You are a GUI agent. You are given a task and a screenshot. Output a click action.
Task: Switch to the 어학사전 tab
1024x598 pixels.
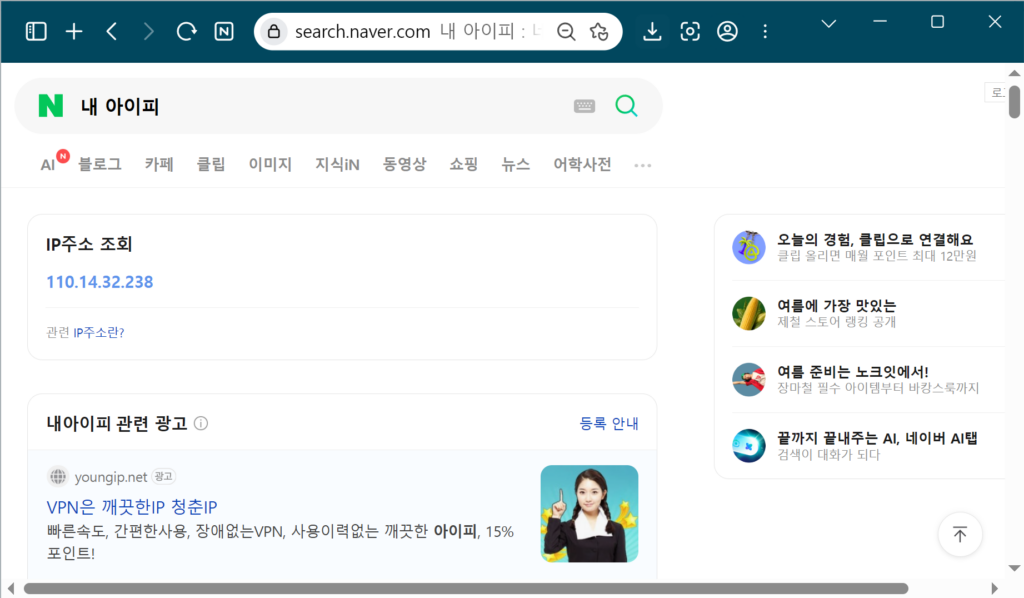coord(582,164)
